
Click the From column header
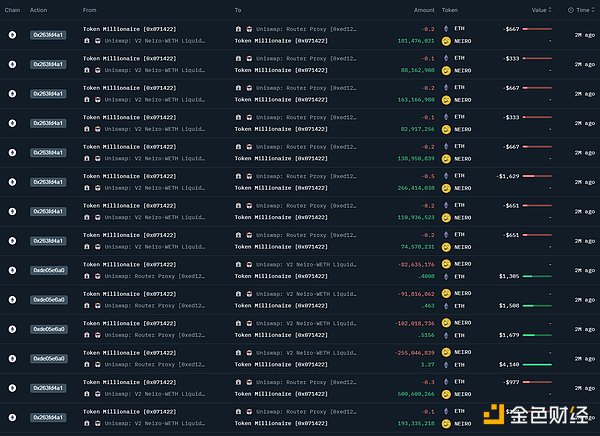(90, 10)
